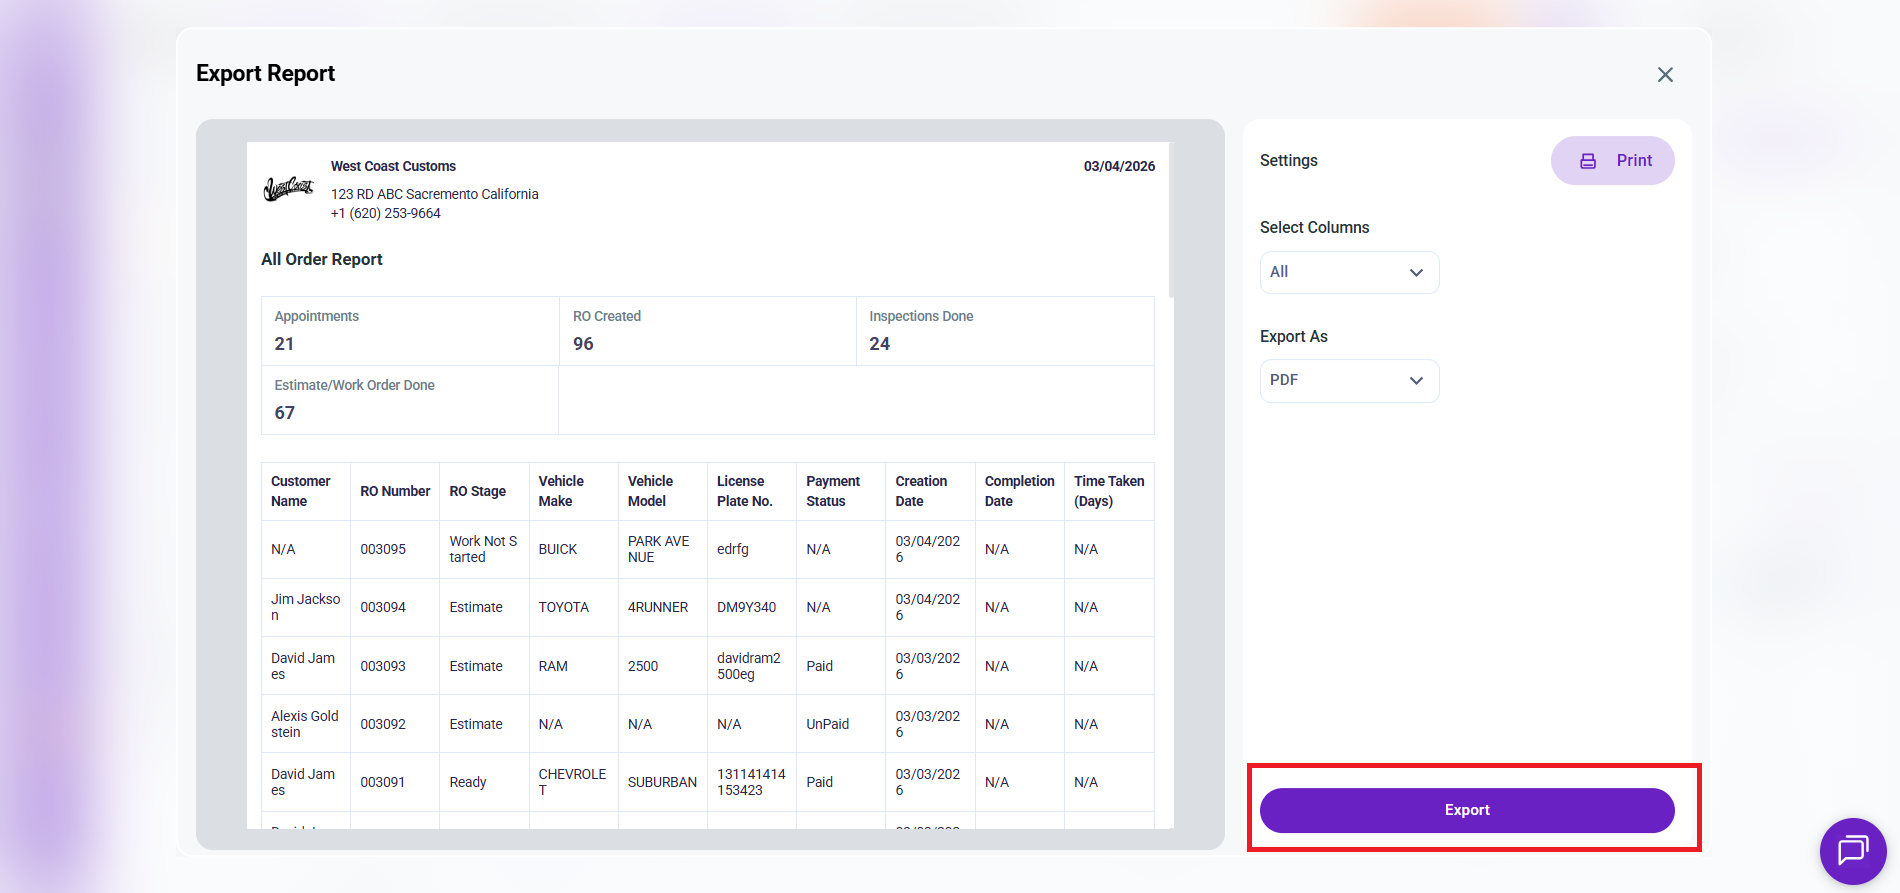Click the Jim Jackson customer row
The image size is (1900, 893).
(306, 607)
